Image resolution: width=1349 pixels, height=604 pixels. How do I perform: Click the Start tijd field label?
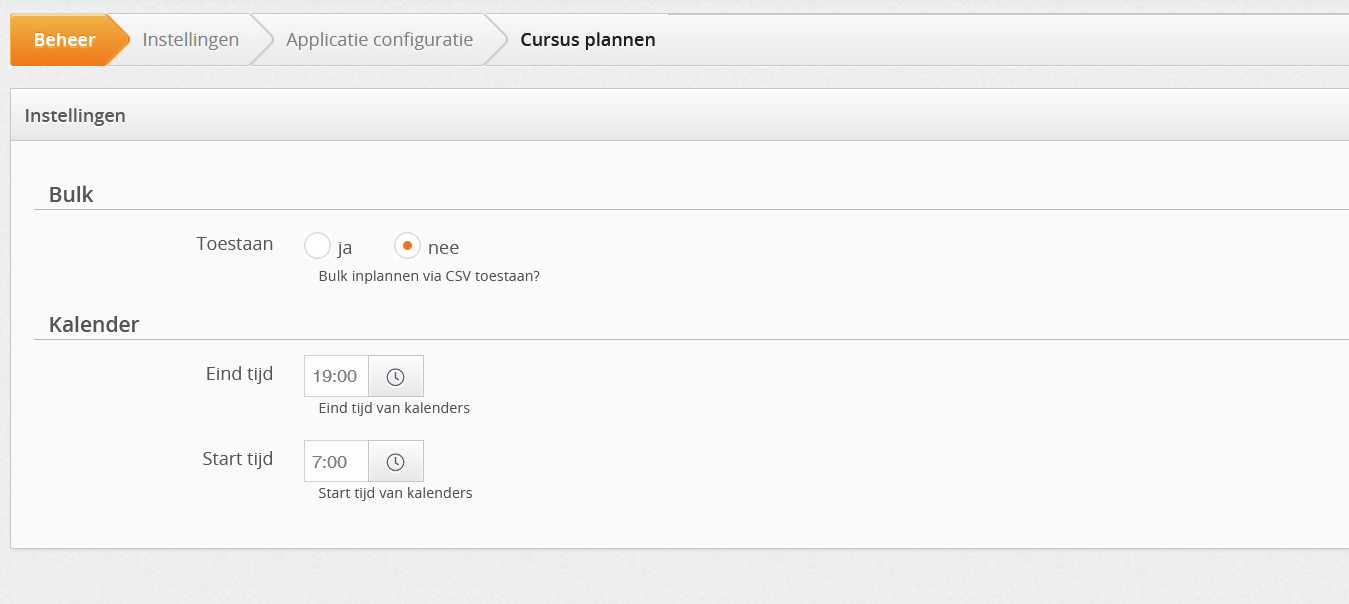(237, 459)
